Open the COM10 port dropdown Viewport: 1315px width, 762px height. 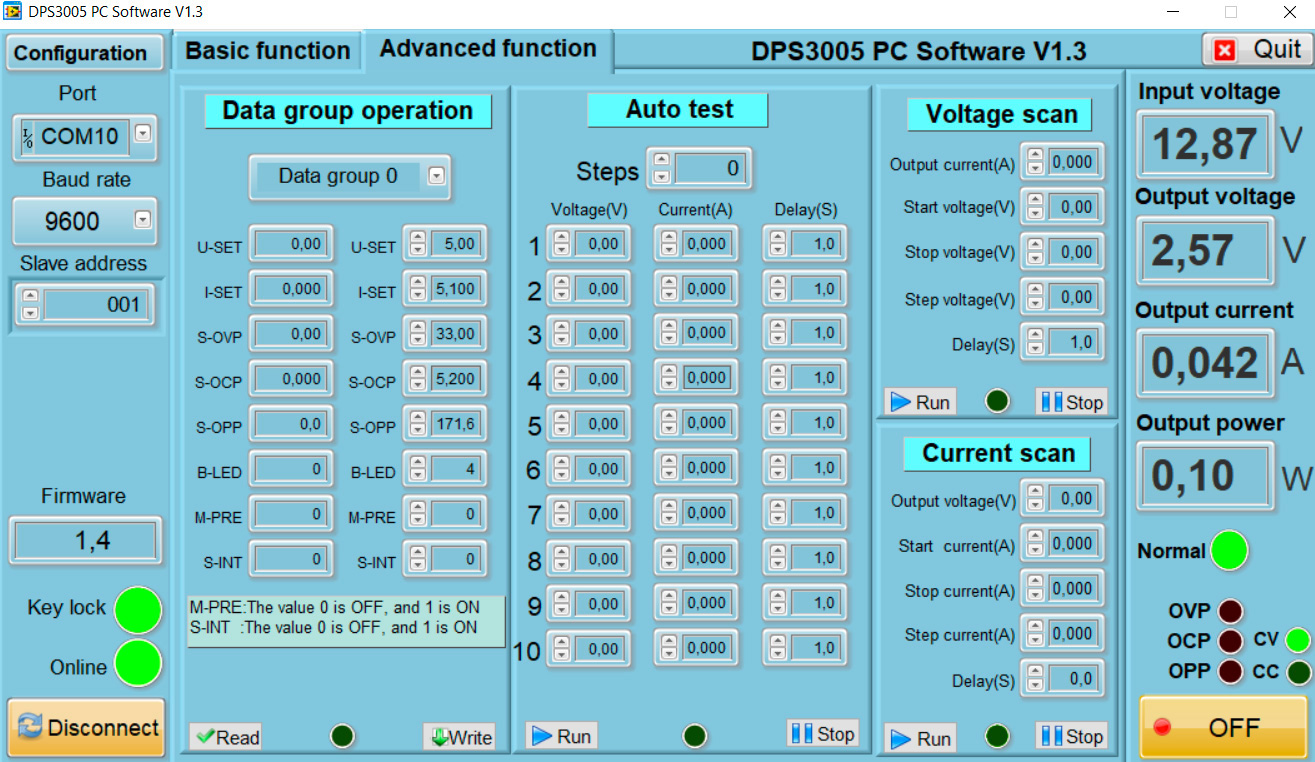tap(143, 133)
